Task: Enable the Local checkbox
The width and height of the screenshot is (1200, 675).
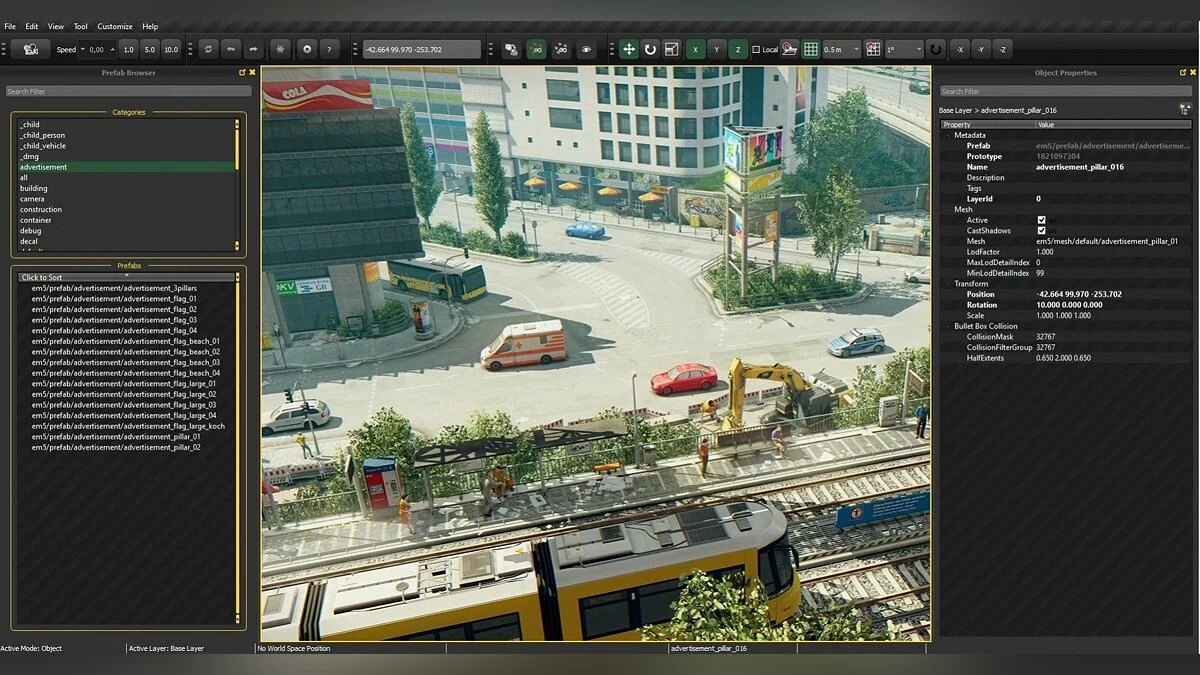Action: [756, 49]
